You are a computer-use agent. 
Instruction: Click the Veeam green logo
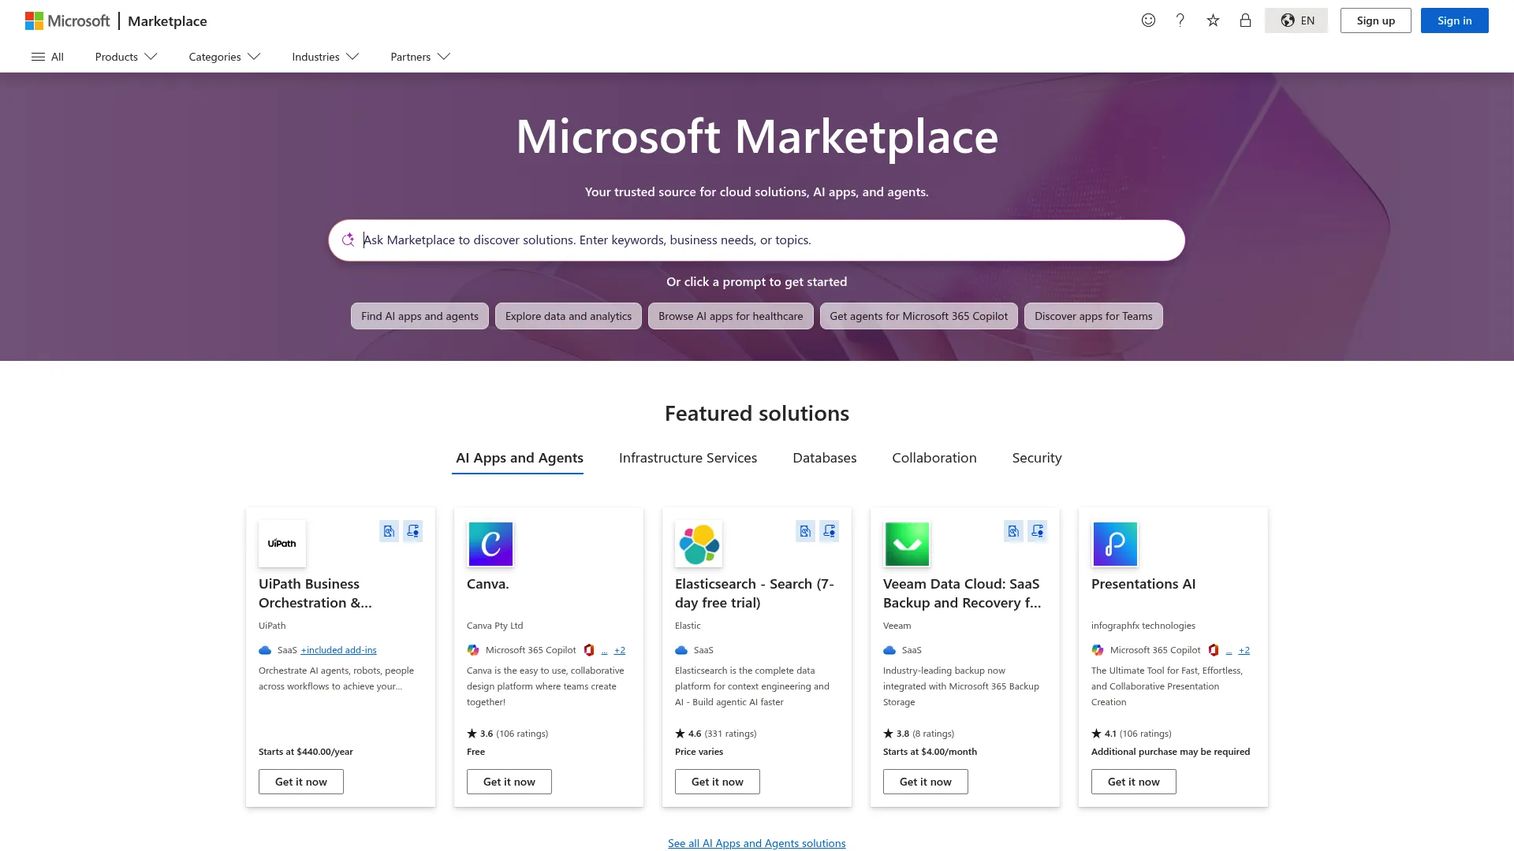pos(907,544)
